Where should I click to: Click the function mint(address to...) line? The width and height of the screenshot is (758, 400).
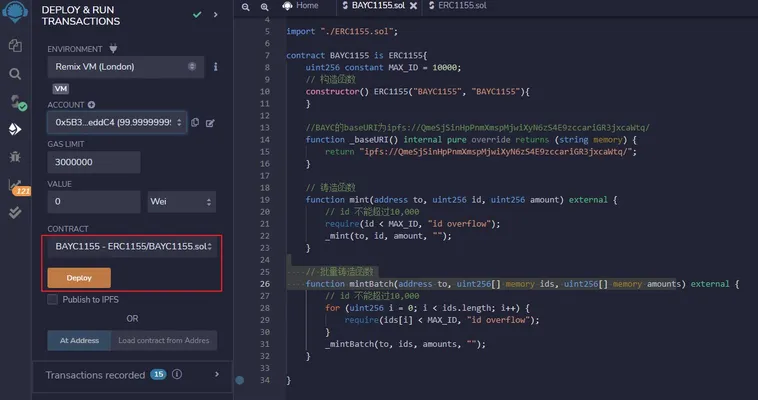point(462,200)
